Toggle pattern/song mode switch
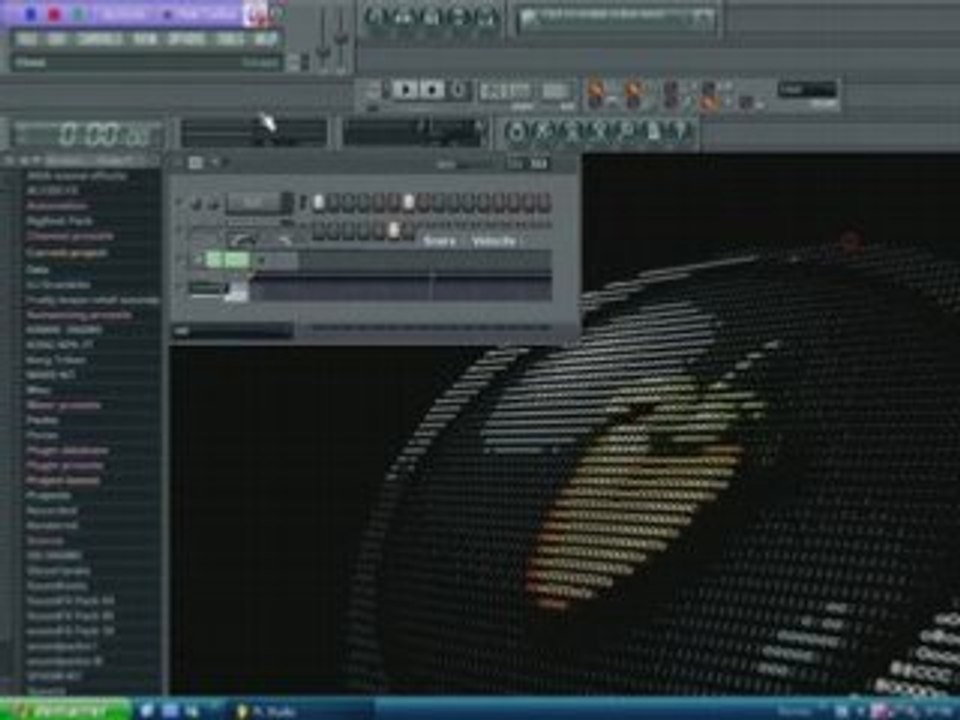The width and height of the screenshot is (960, 720). pos(372,92)
